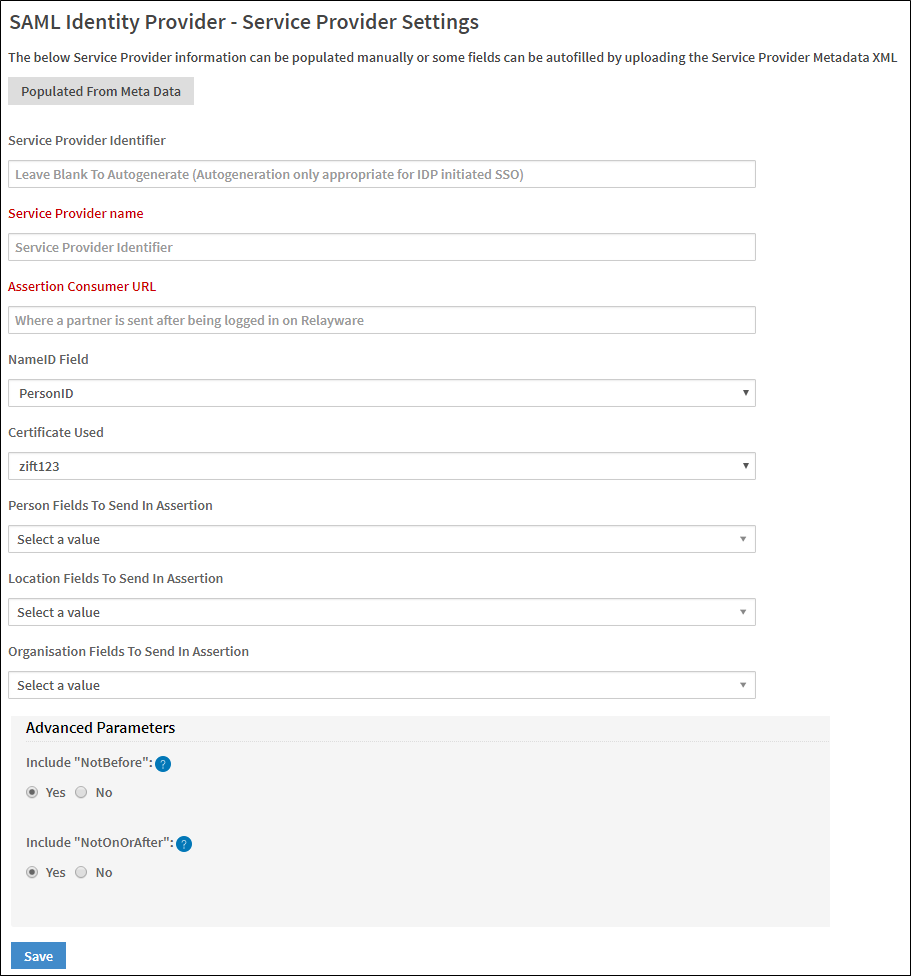Viewport: 911px width, 976px height.
Task: Open the Certificate Used dropdown showing zift123
Action: pos(380,466)
